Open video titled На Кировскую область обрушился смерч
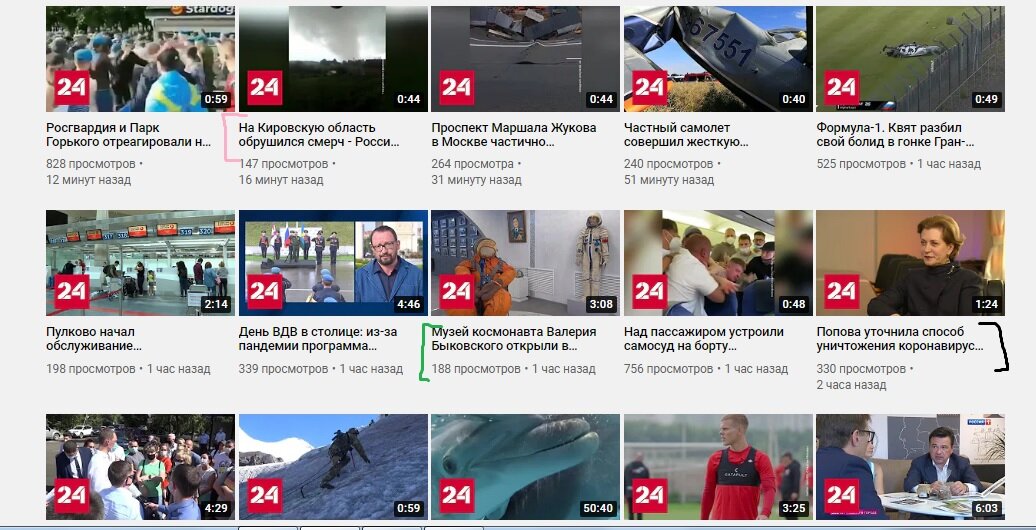 [x=318, y=135]
